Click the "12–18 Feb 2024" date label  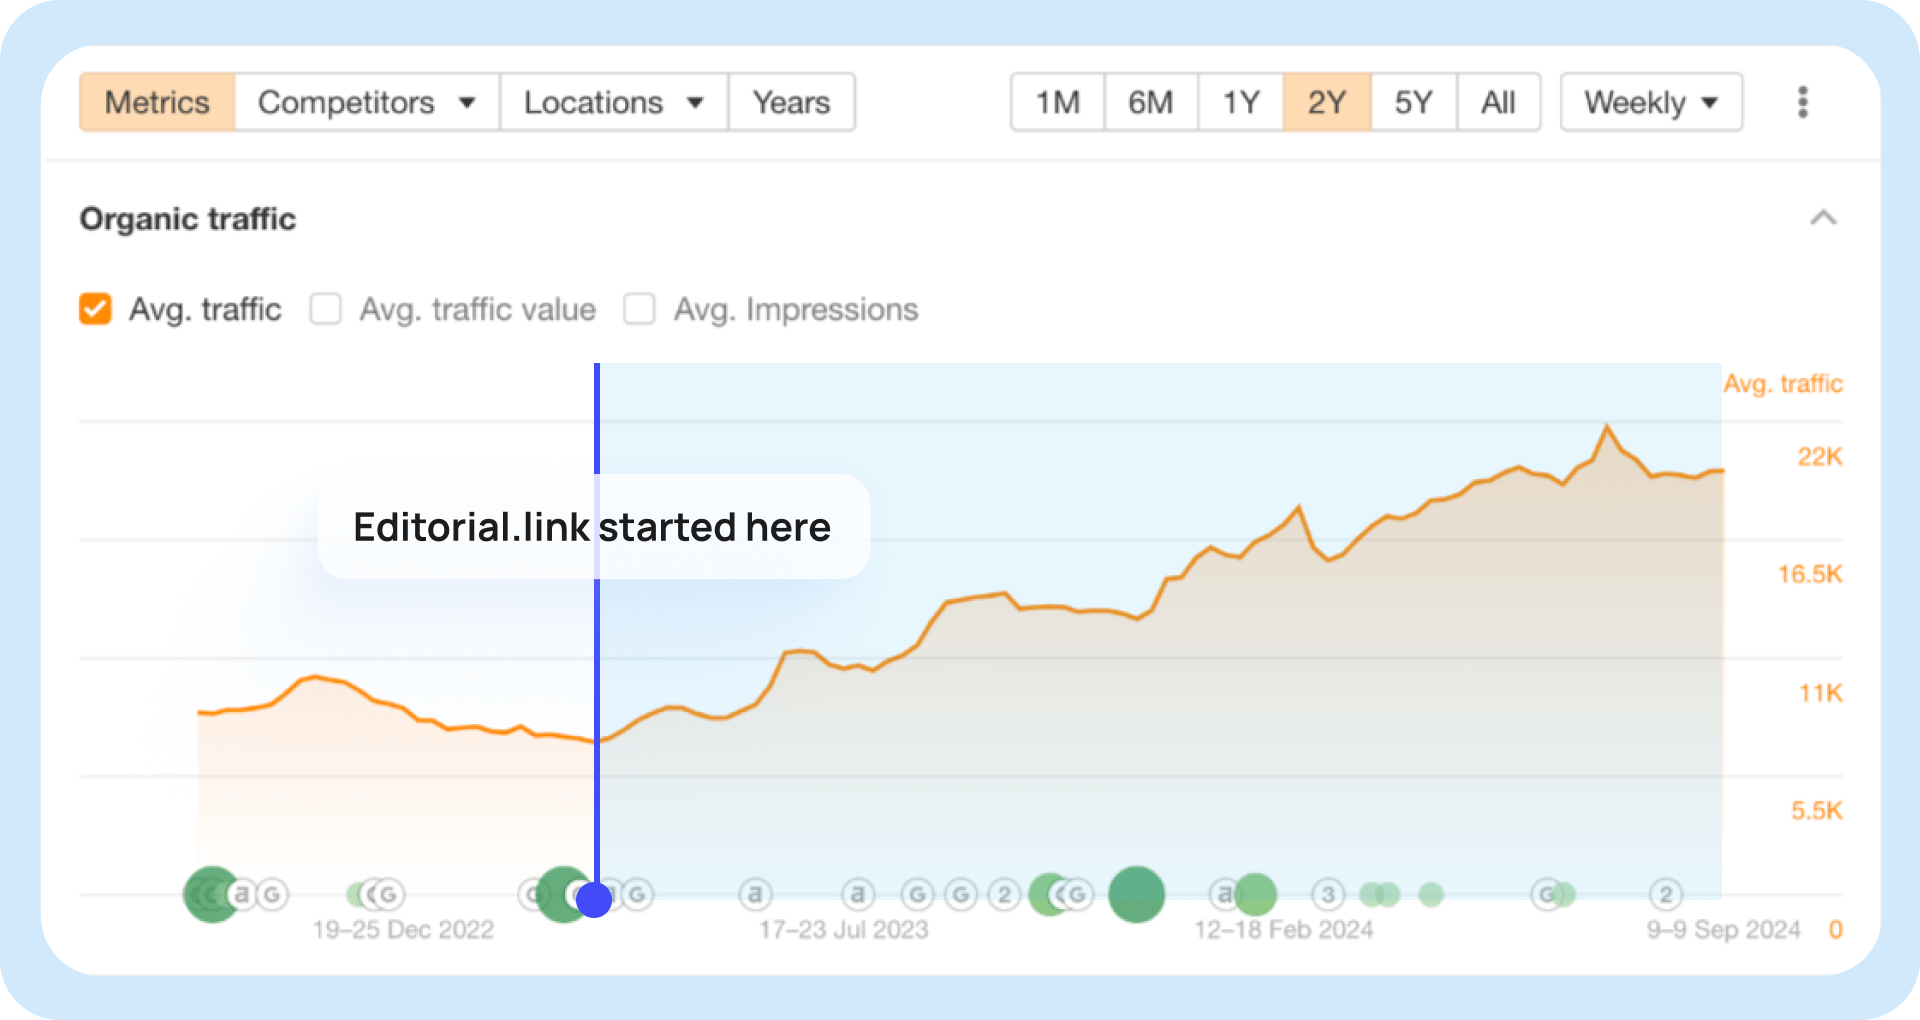pyautogui.click(x=1284, y=930)
